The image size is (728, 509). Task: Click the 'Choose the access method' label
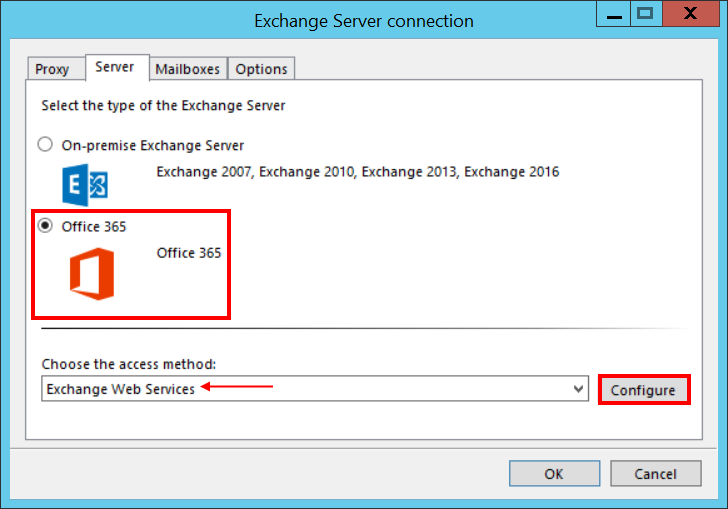click(x=129, y=364)
